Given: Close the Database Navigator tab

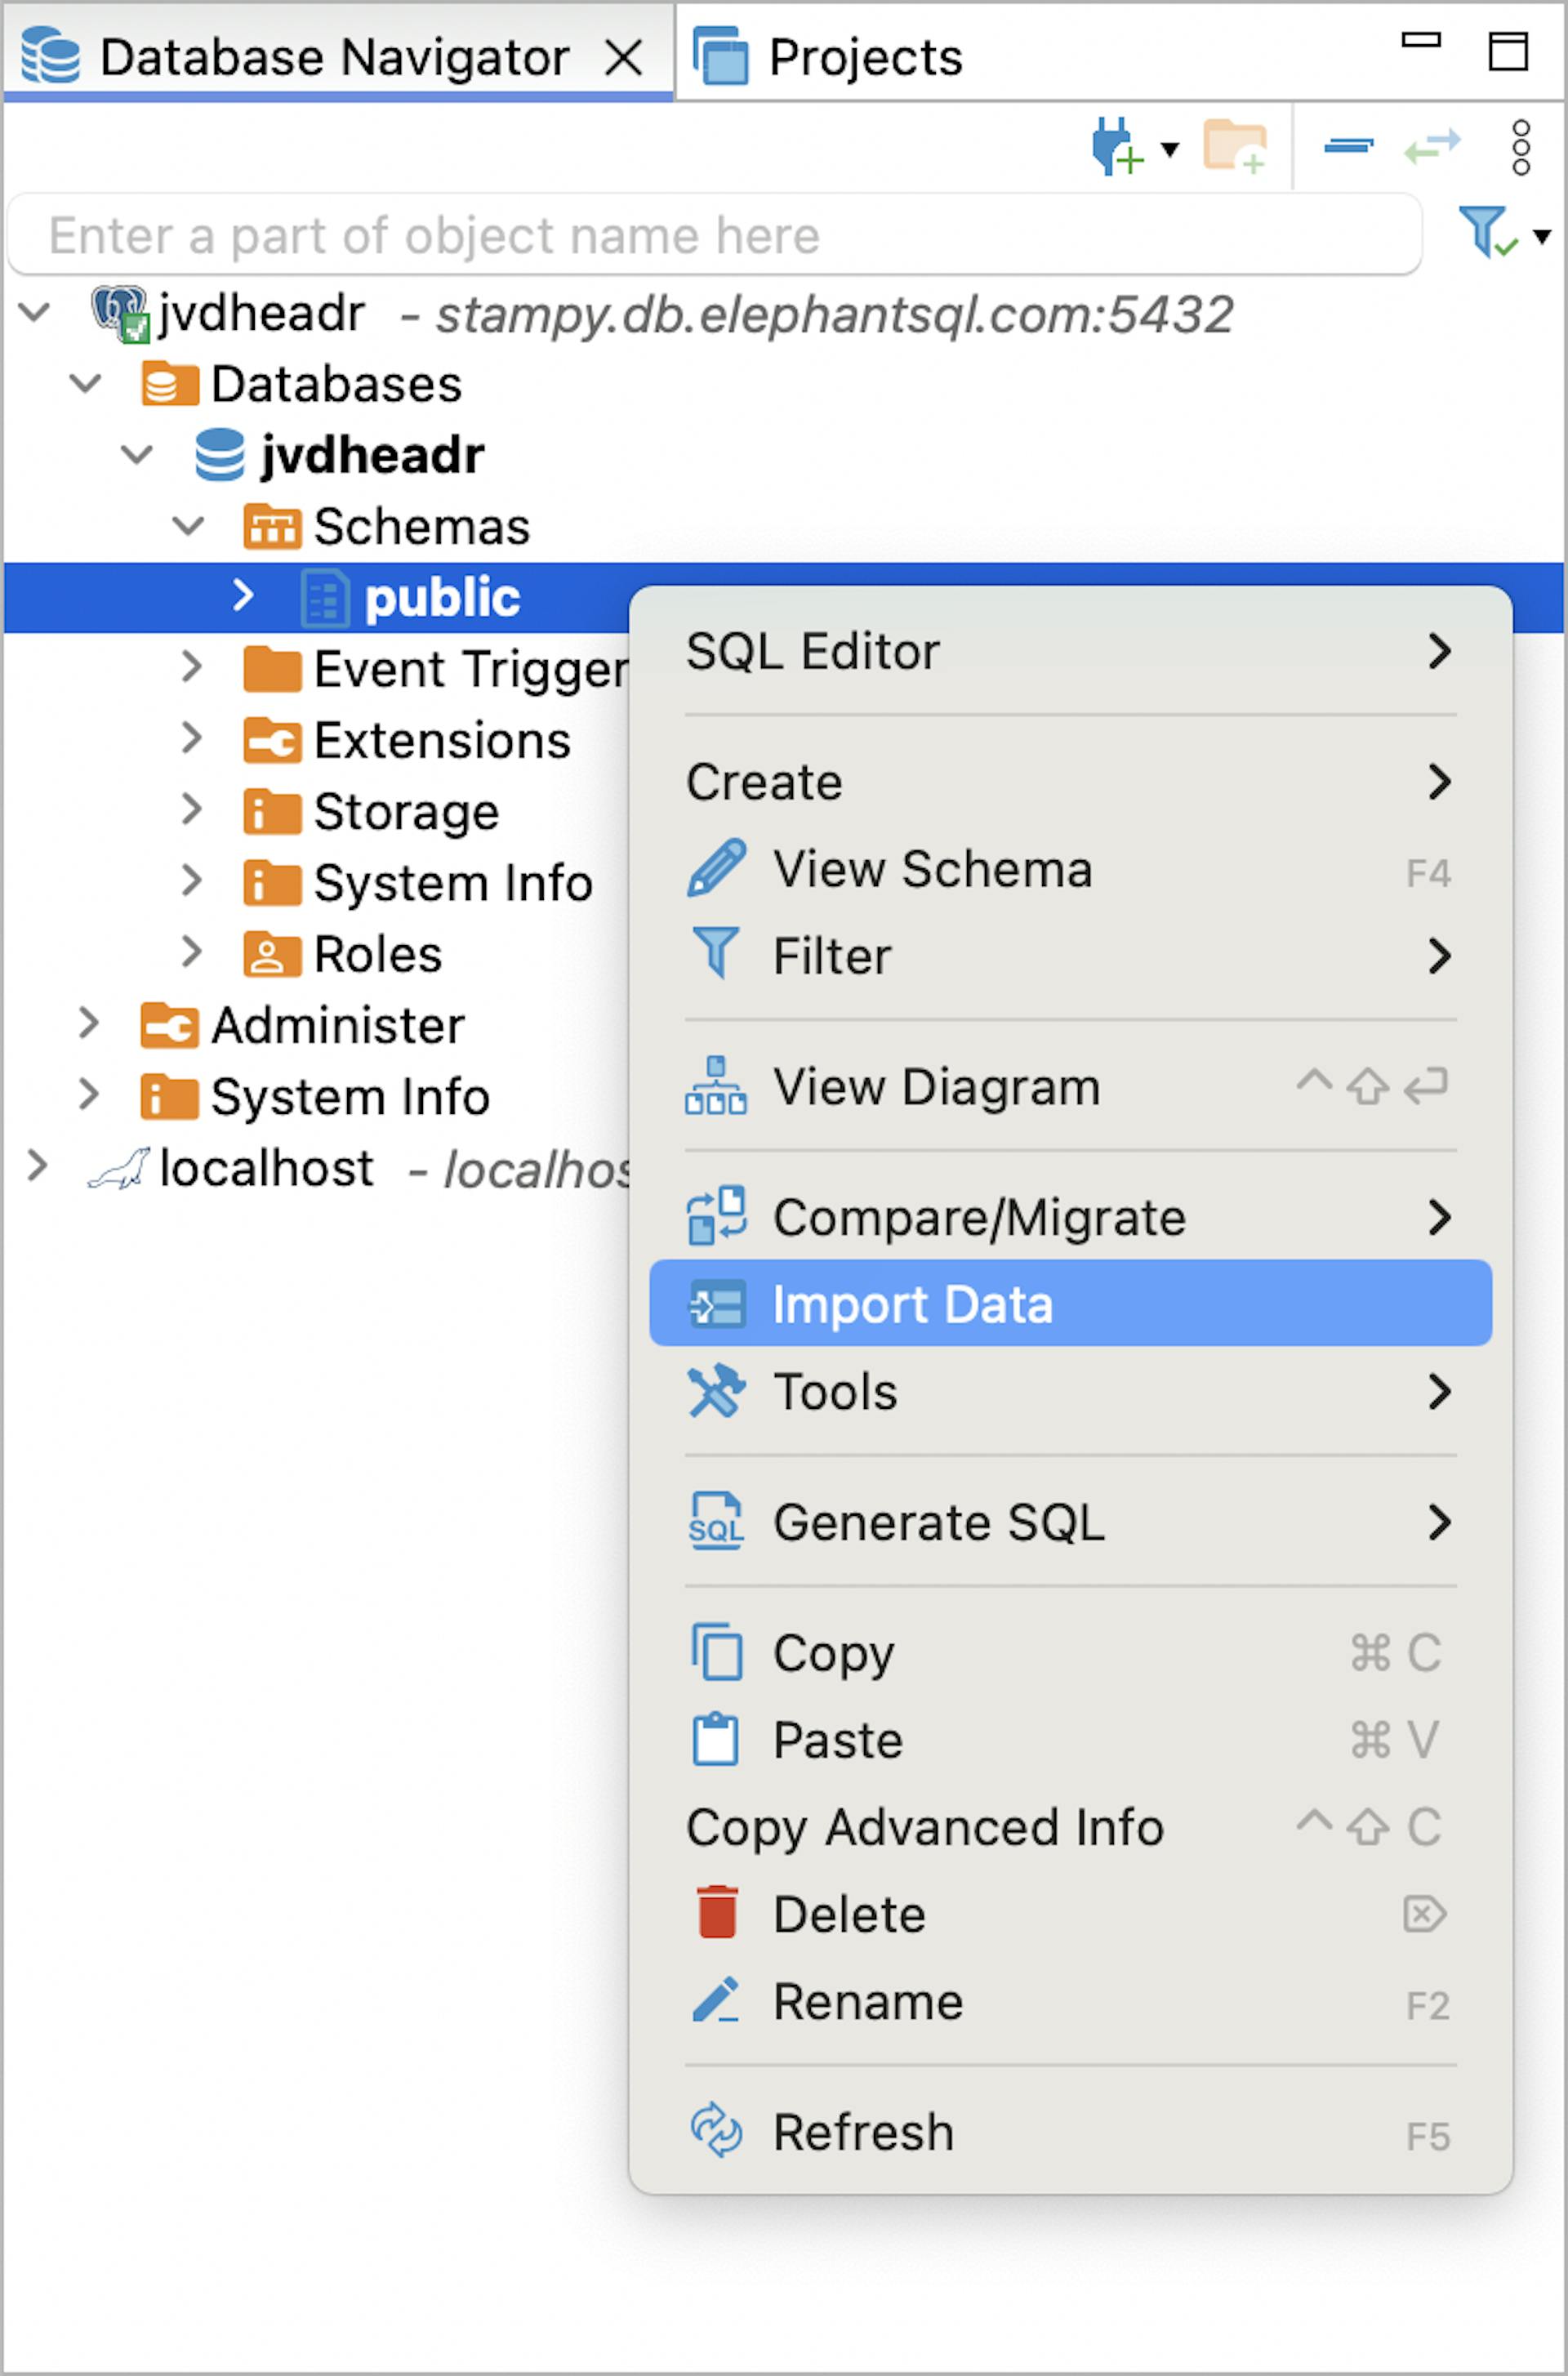Looking at the screenshot, I should [x=624, y=58].
